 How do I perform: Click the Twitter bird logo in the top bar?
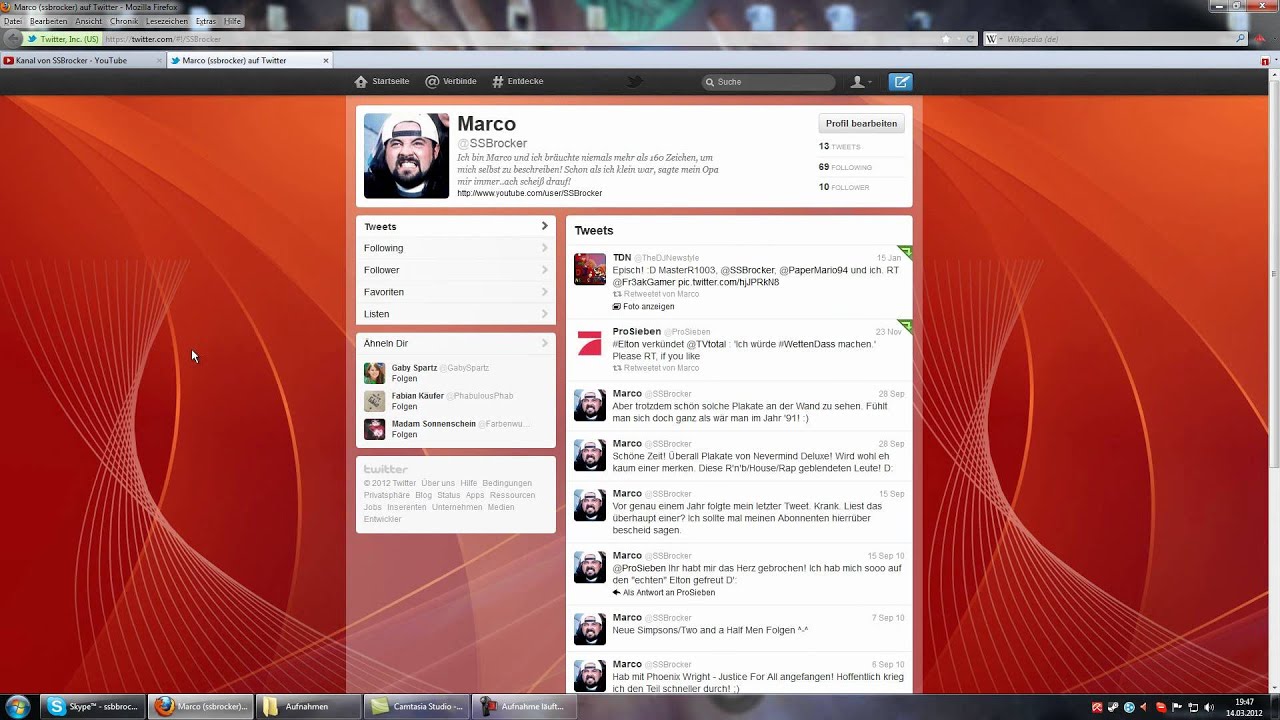click(634, 81)
